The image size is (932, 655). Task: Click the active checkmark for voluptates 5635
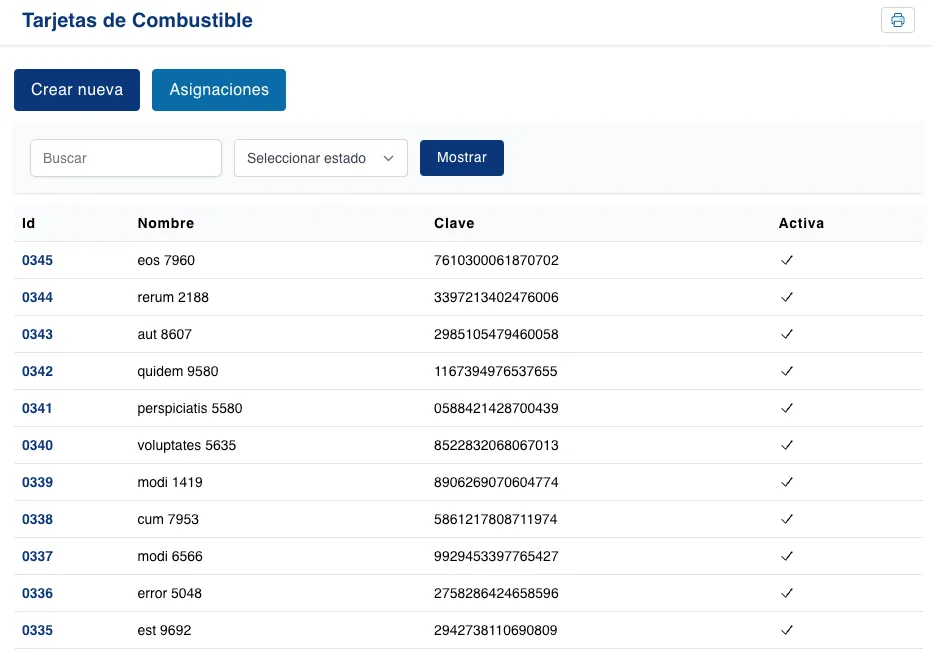point(787,445)
